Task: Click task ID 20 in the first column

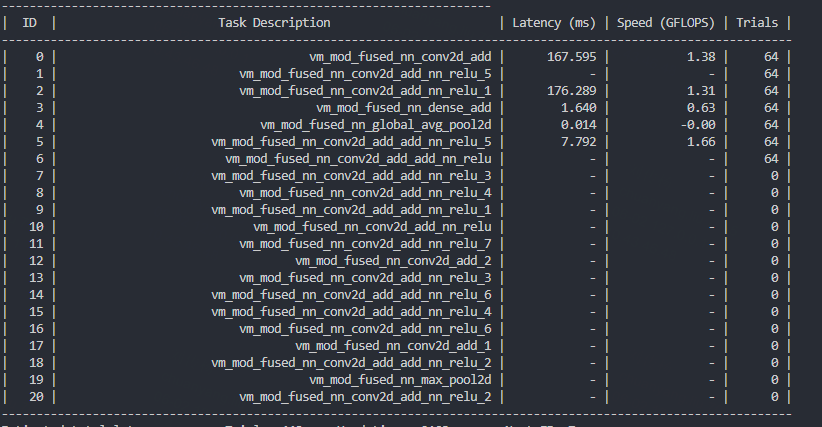Action: pyautogui.click(x=36, y=397)
